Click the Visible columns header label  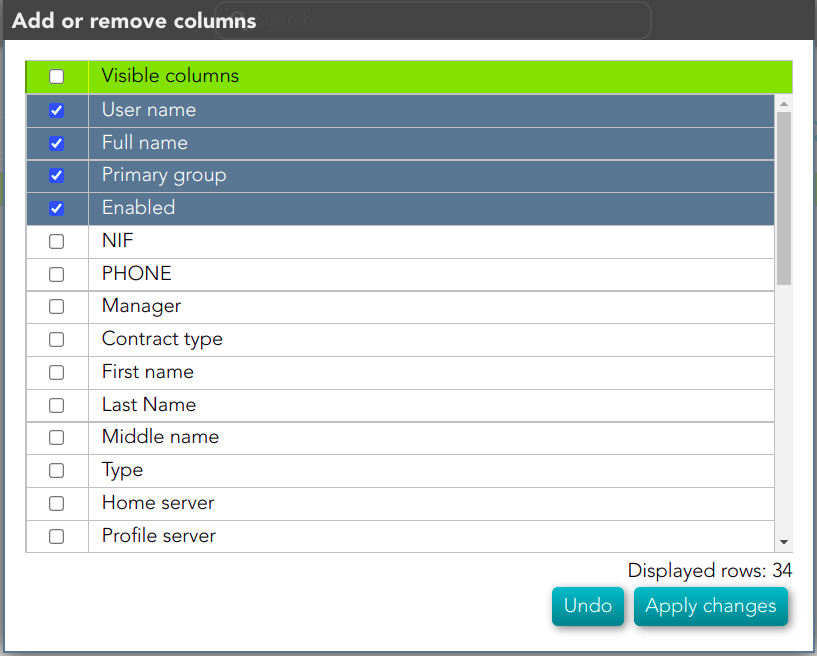170,76
